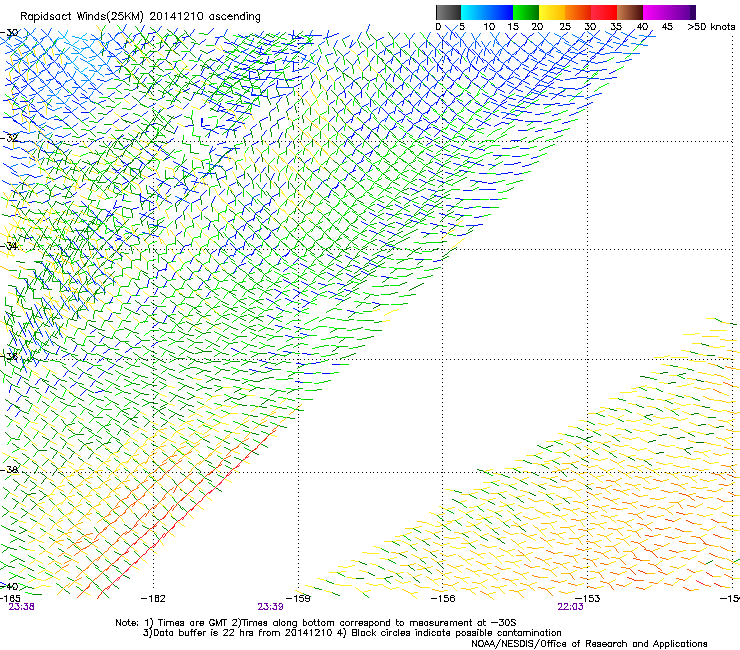Click the note line starting 'Note: 1) Times are GMT'

[316, 623]
